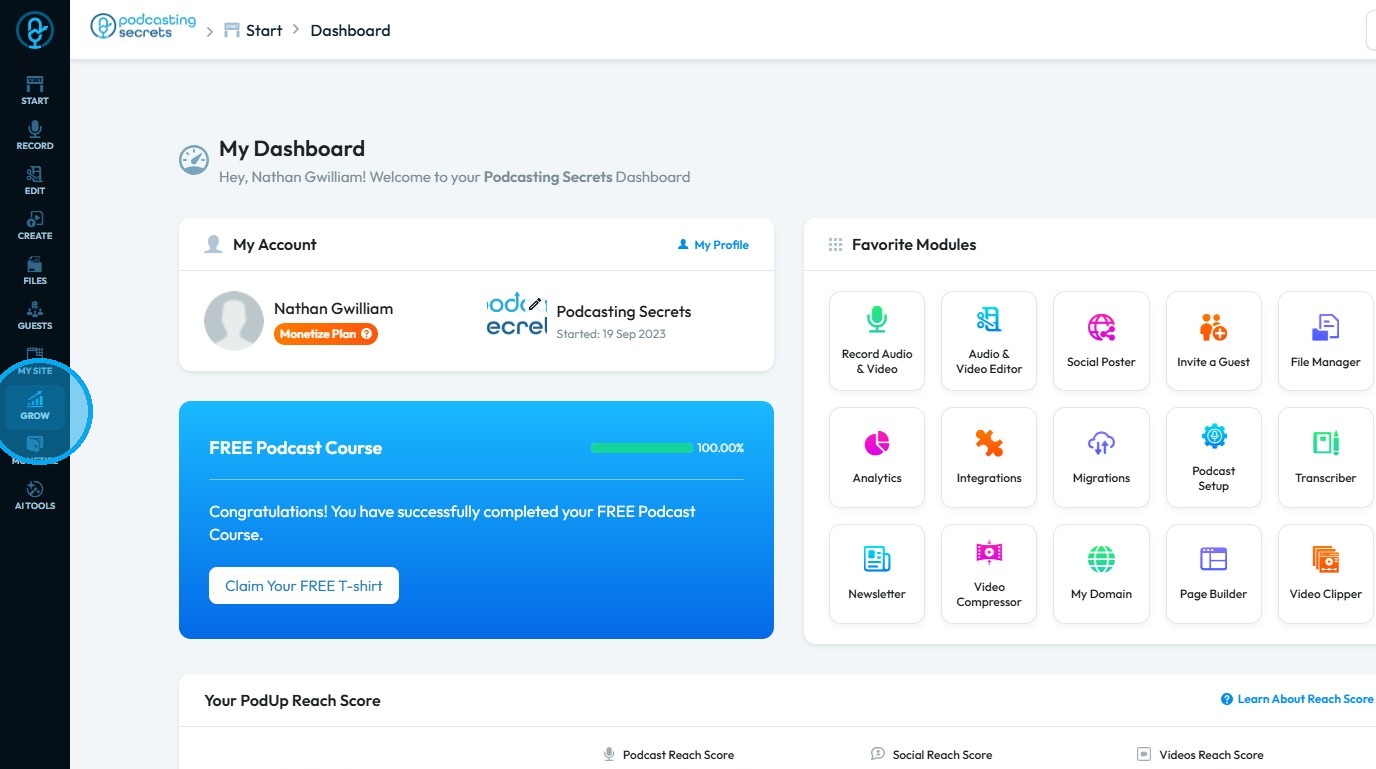Open the Transcriber module
Image resolution: width=1376 pixels, height=769 pixels.
tap(1325, 457)
